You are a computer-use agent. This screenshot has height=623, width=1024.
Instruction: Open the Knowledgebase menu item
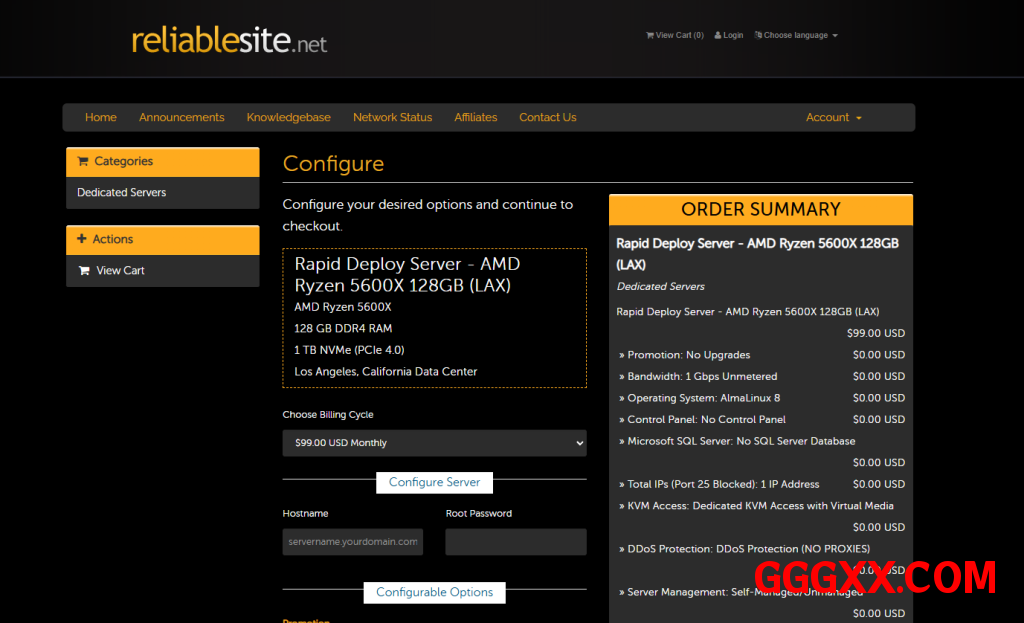coord(289,117)
